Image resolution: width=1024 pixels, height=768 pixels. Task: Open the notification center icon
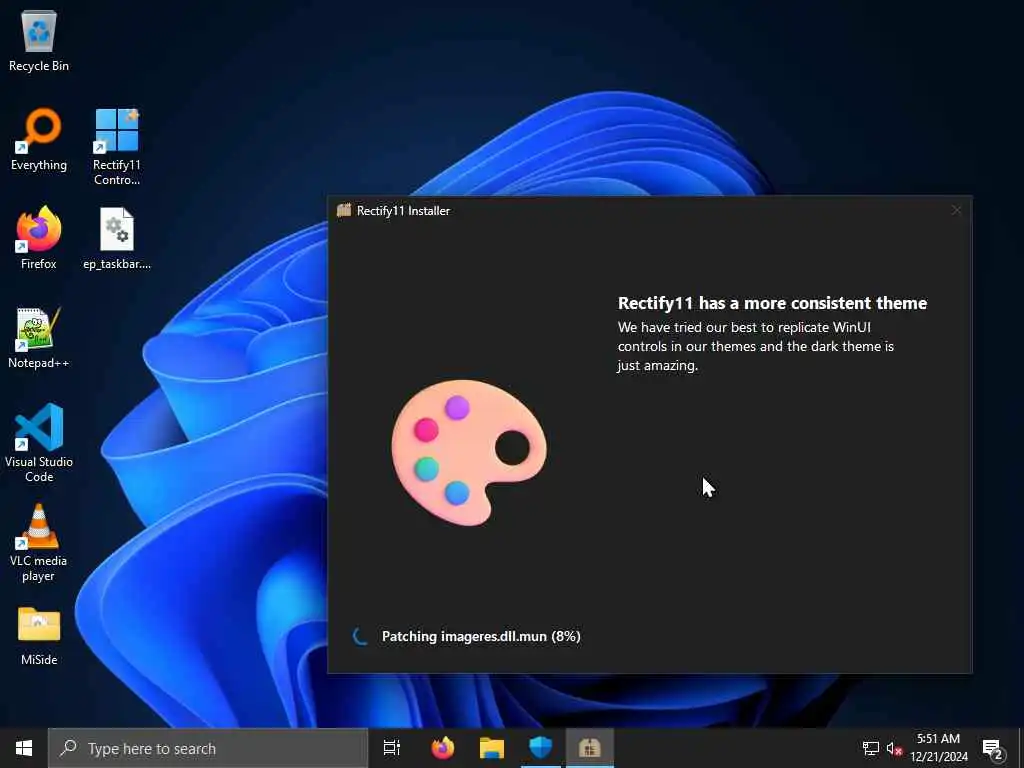pos(993,748)
